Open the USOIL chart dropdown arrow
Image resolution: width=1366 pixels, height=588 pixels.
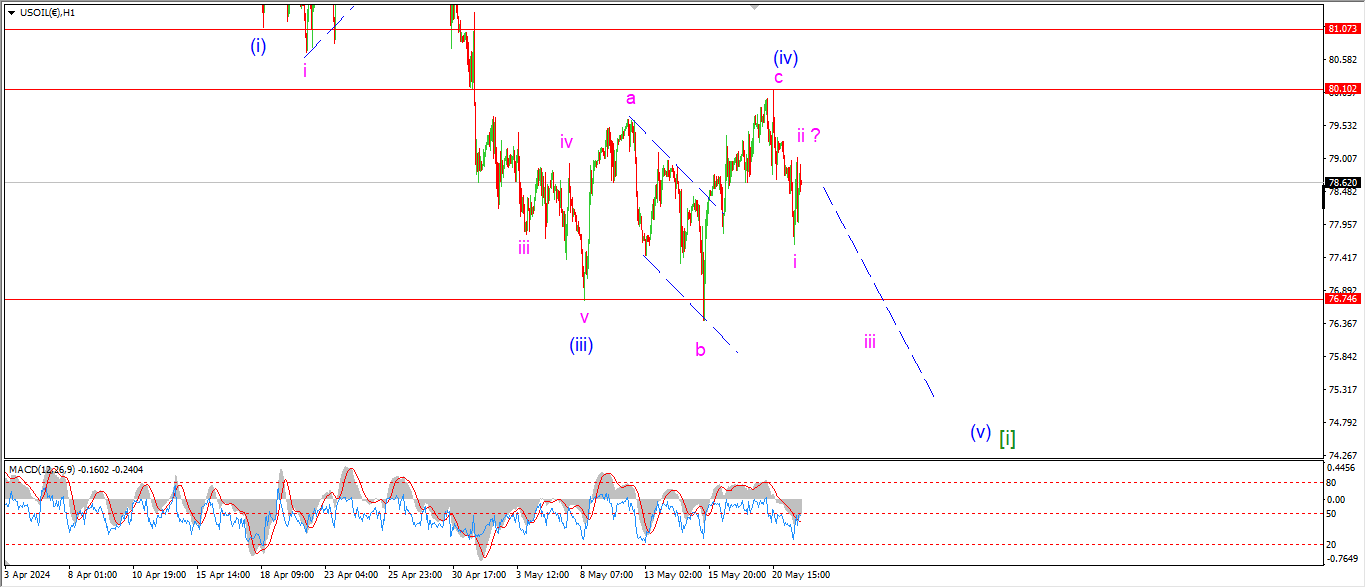coord(11,13)
